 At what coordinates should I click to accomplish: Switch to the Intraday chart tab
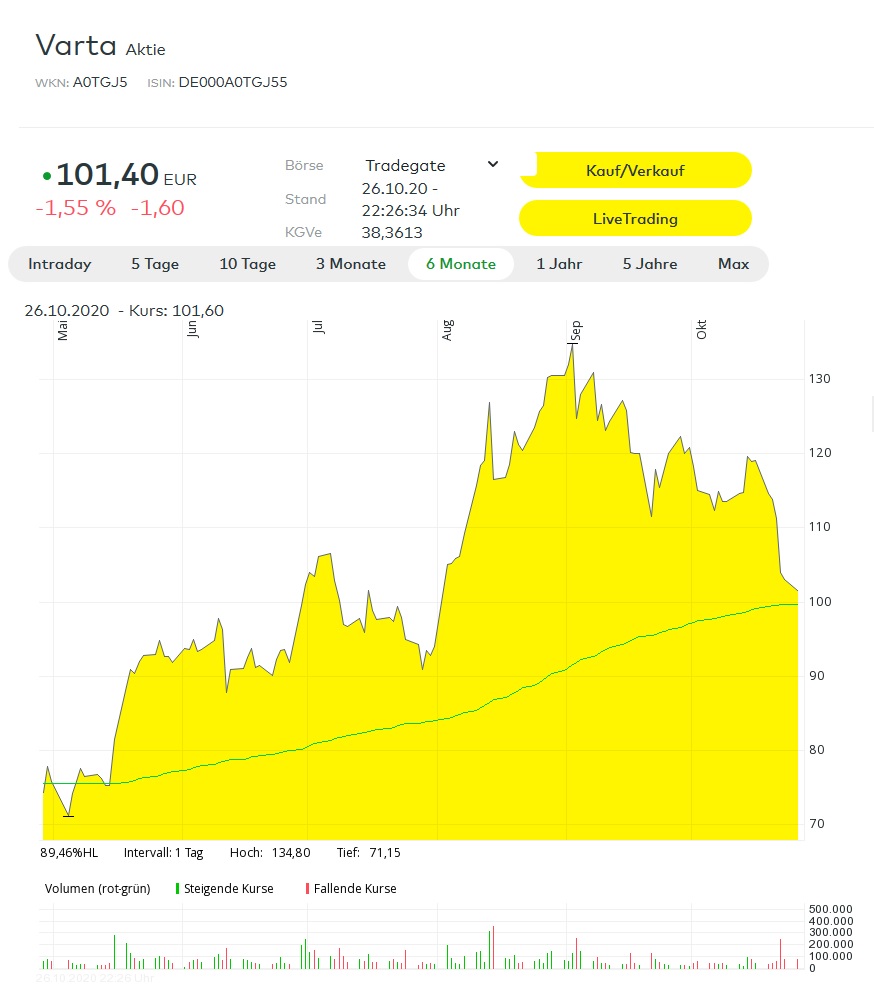[60, 264]
